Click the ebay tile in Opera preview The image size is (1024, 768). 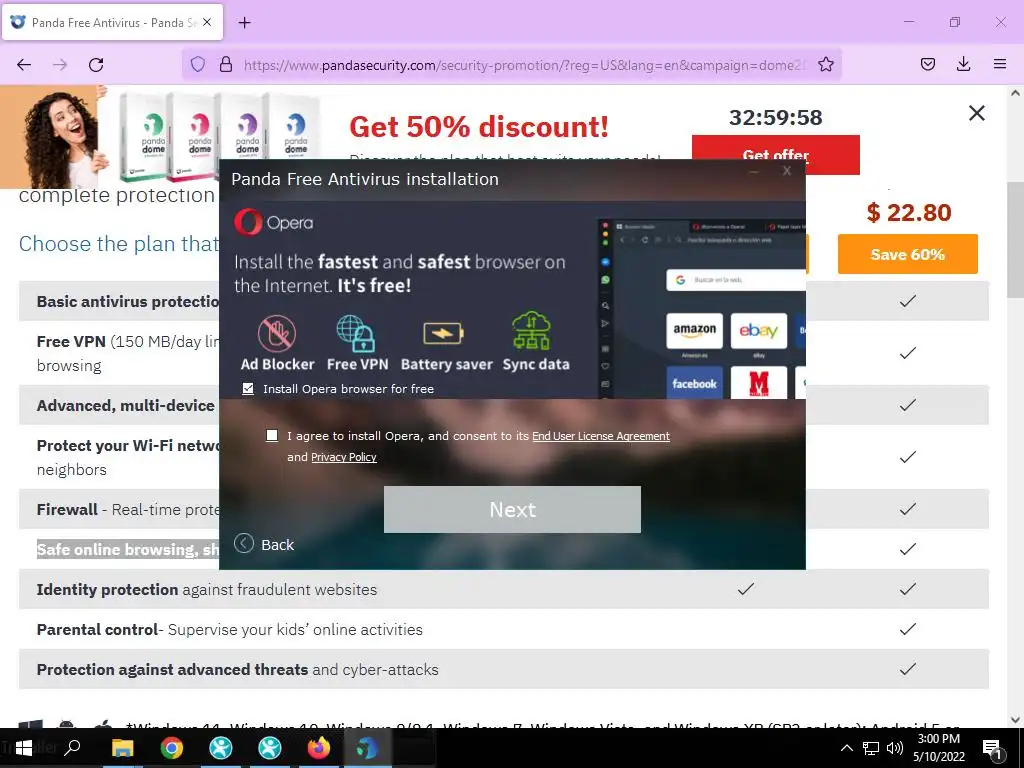click(x=758, y=330)
